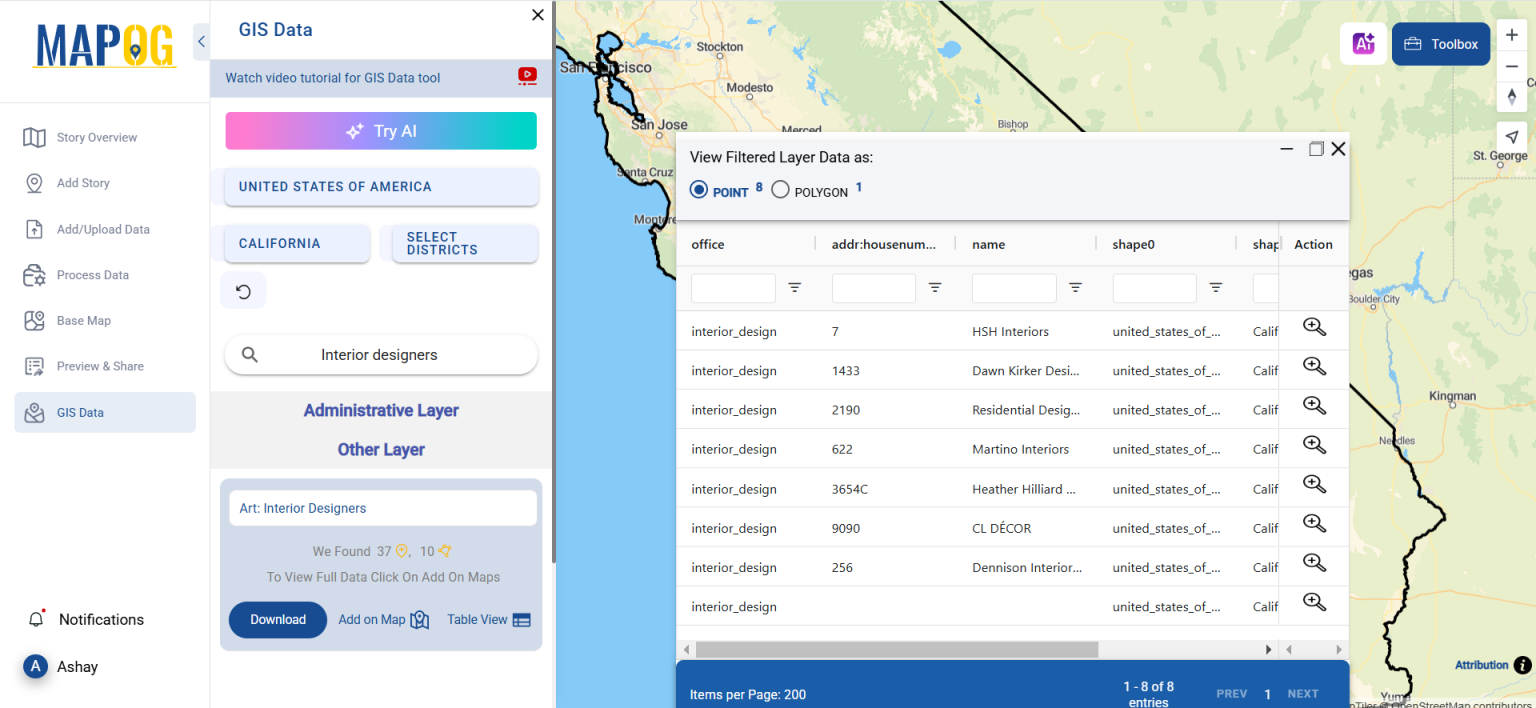Screen dimensions: 1536x708
Task: Reset the search with the undo icon
Action: (243, 290)
